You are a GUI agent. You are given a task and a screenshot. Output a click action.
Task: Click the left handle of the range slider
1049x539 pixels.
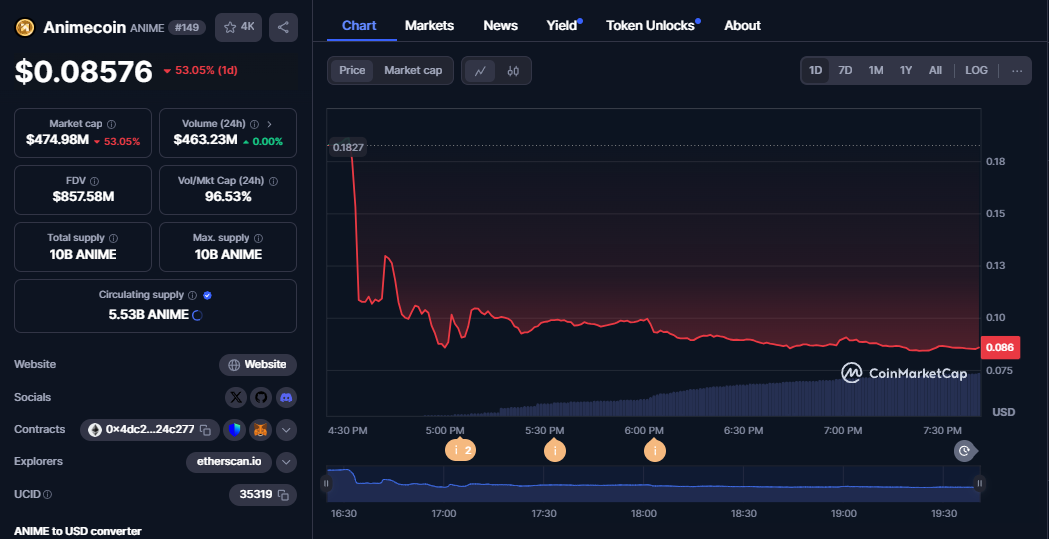(x=325, y=484)
